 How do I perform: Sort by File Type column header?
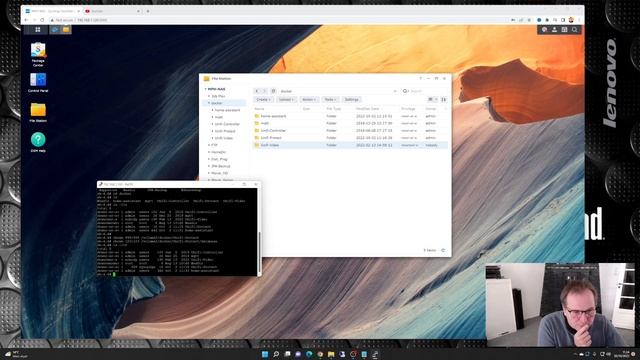coord(333,109)
